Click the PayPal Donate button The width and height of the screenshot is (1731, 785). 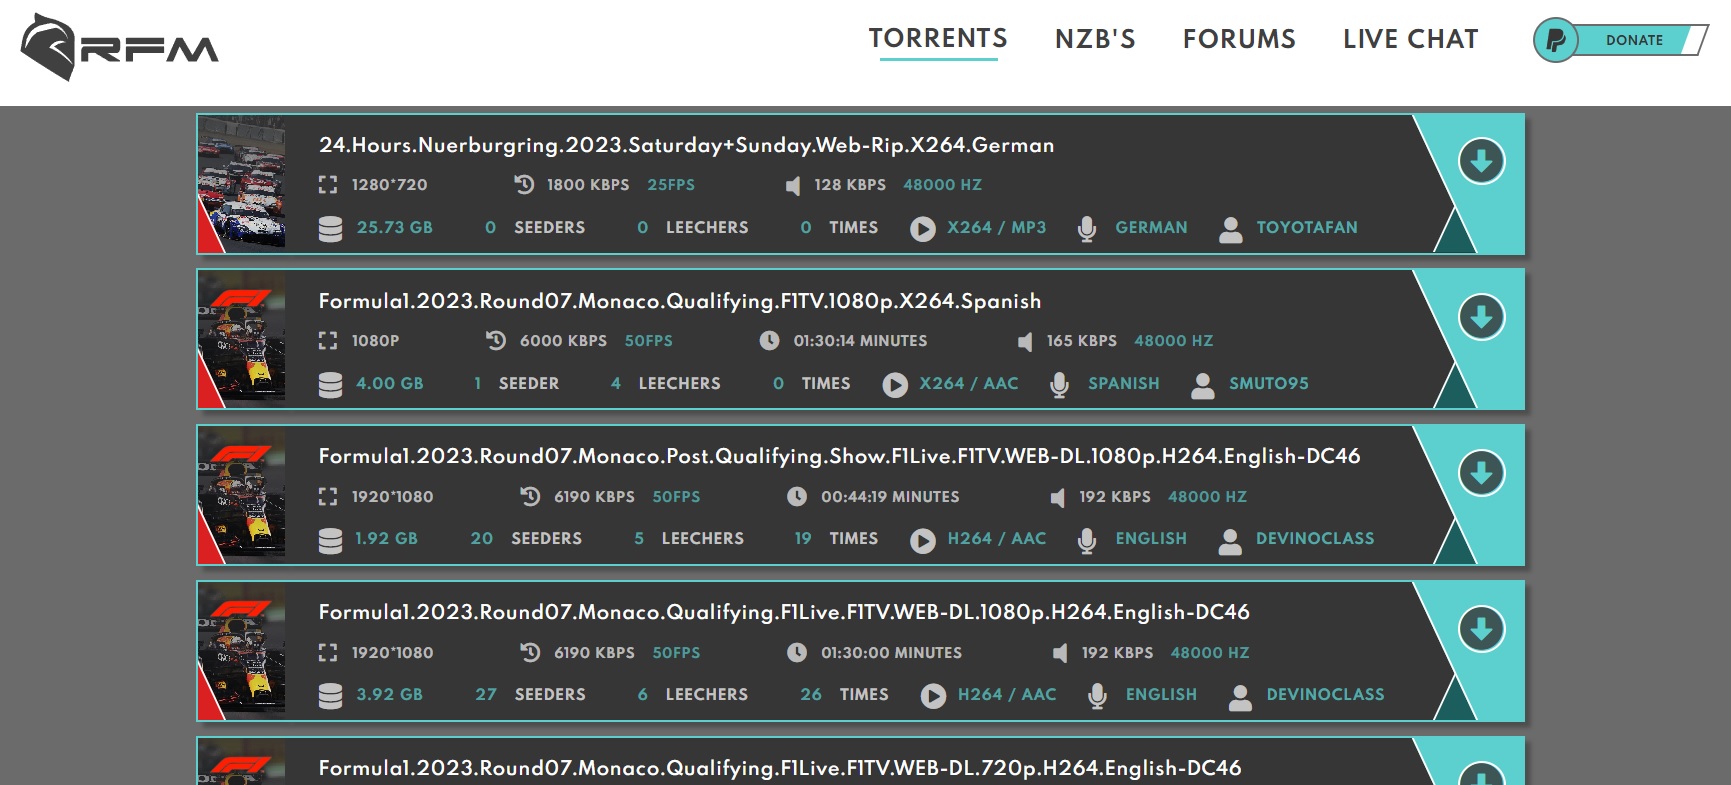pos(1620,40)
